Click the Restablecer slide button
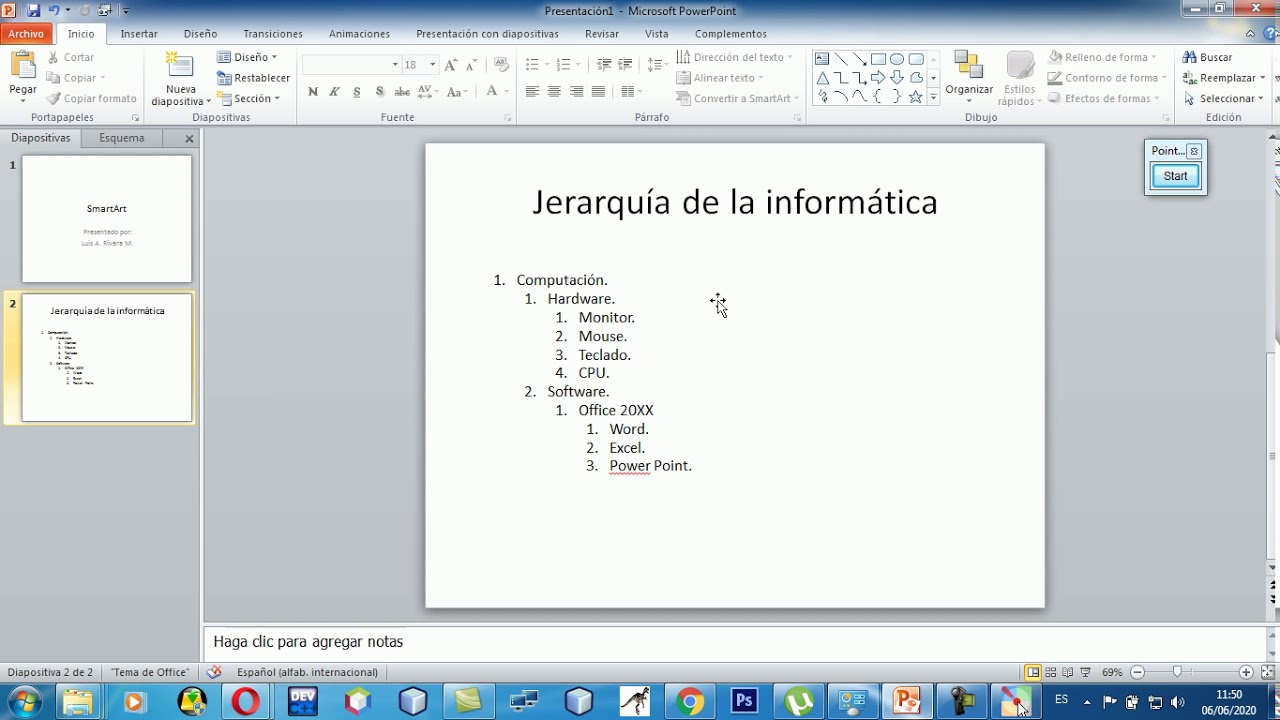Viewport: 1280px width, 720px height. pyautogui.click(x=254, y=78)
